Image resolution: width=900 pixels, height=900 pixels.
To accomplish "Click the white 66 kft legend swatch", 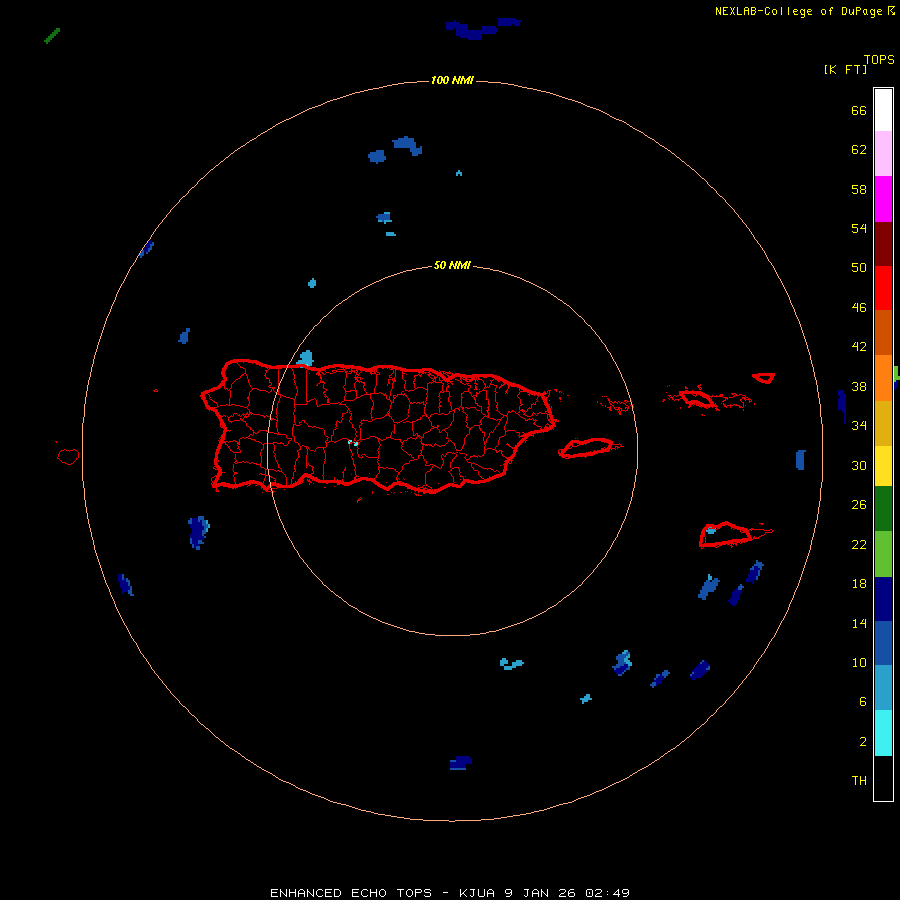I will [883, 110].
